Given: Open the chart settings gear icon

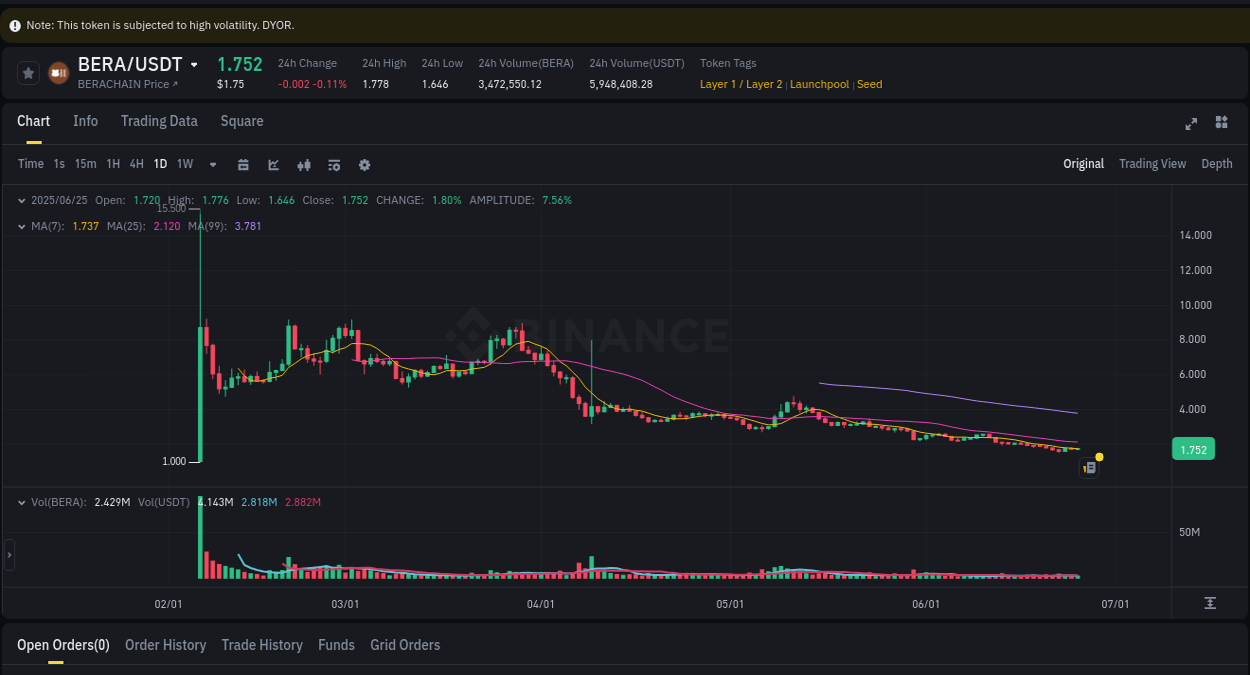Looking at the screenshot, I should pos(364,164).
